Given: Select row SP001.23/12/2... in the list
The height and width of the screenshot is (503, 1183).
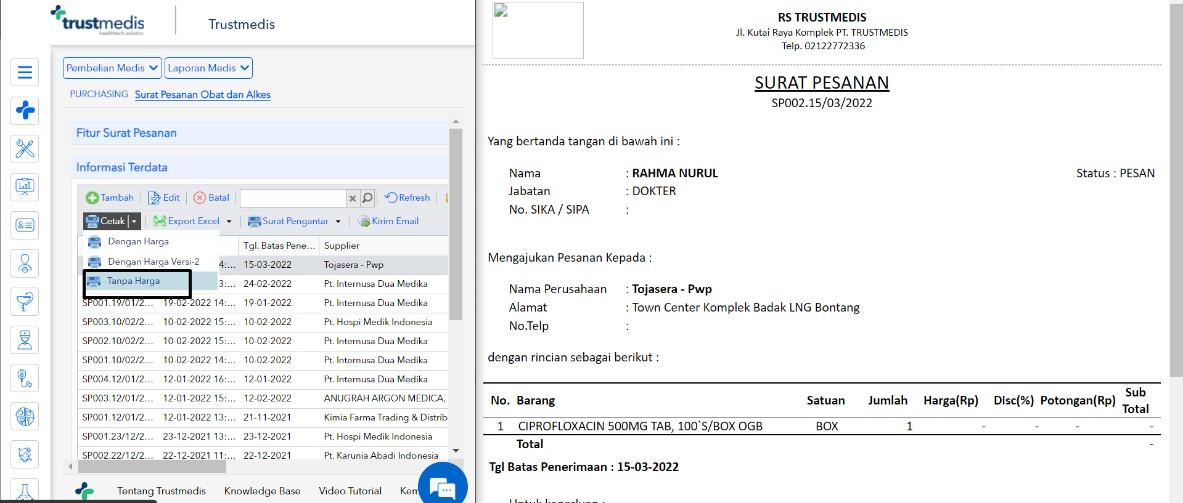Looking at the screenshot, I should (263, 437).
